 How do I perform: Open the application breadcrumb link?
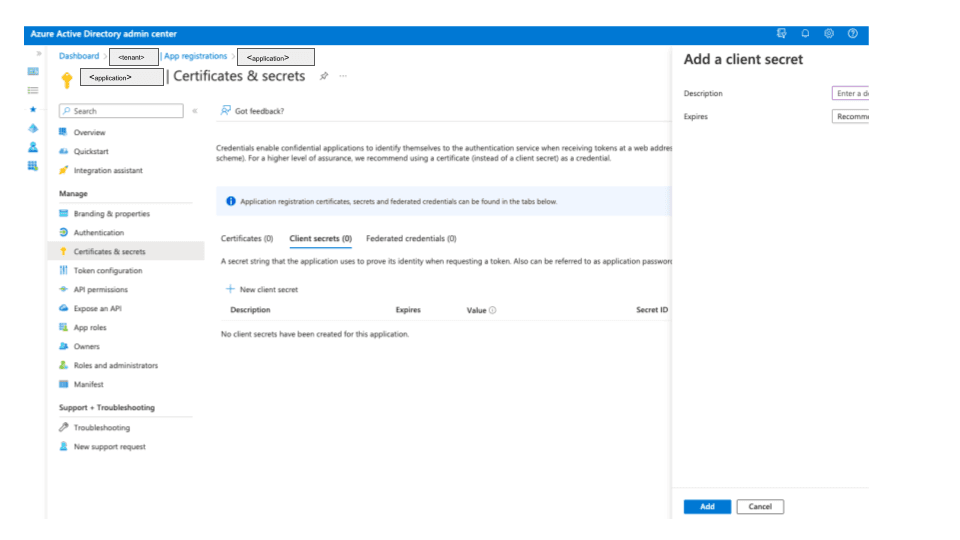276,57
